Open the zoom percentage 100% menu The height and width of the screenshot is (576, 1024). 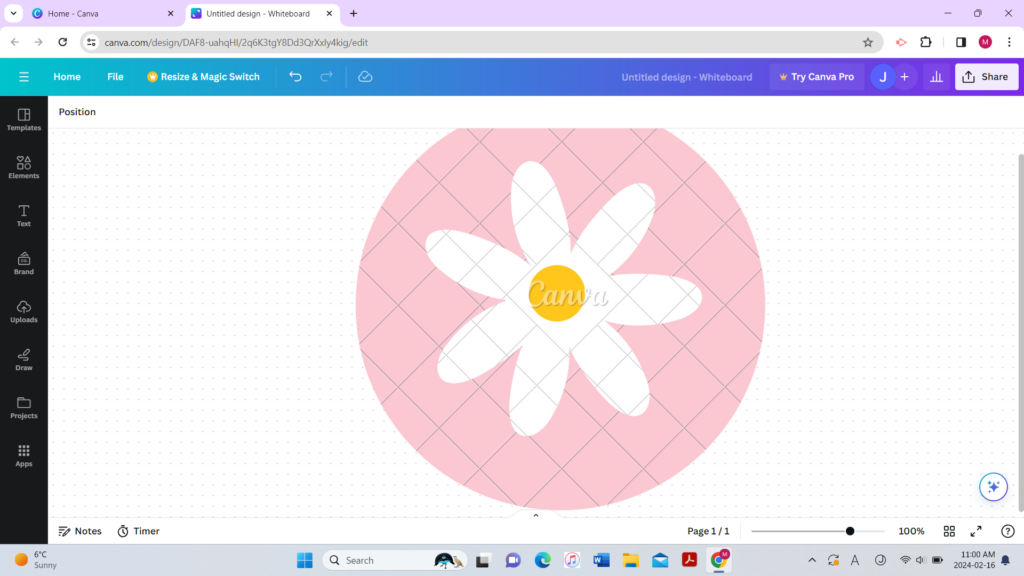pyautogui.click(x=911, y=531)
